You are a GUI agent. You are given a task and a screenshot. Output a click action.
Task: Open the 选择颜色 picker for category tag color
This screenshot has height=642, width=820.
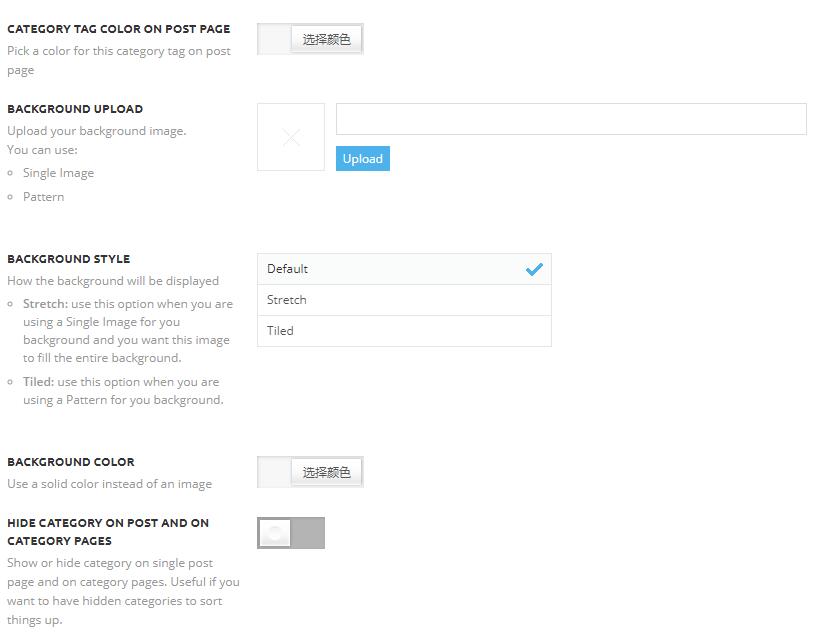pyautogui.click(x=326, y=39)
